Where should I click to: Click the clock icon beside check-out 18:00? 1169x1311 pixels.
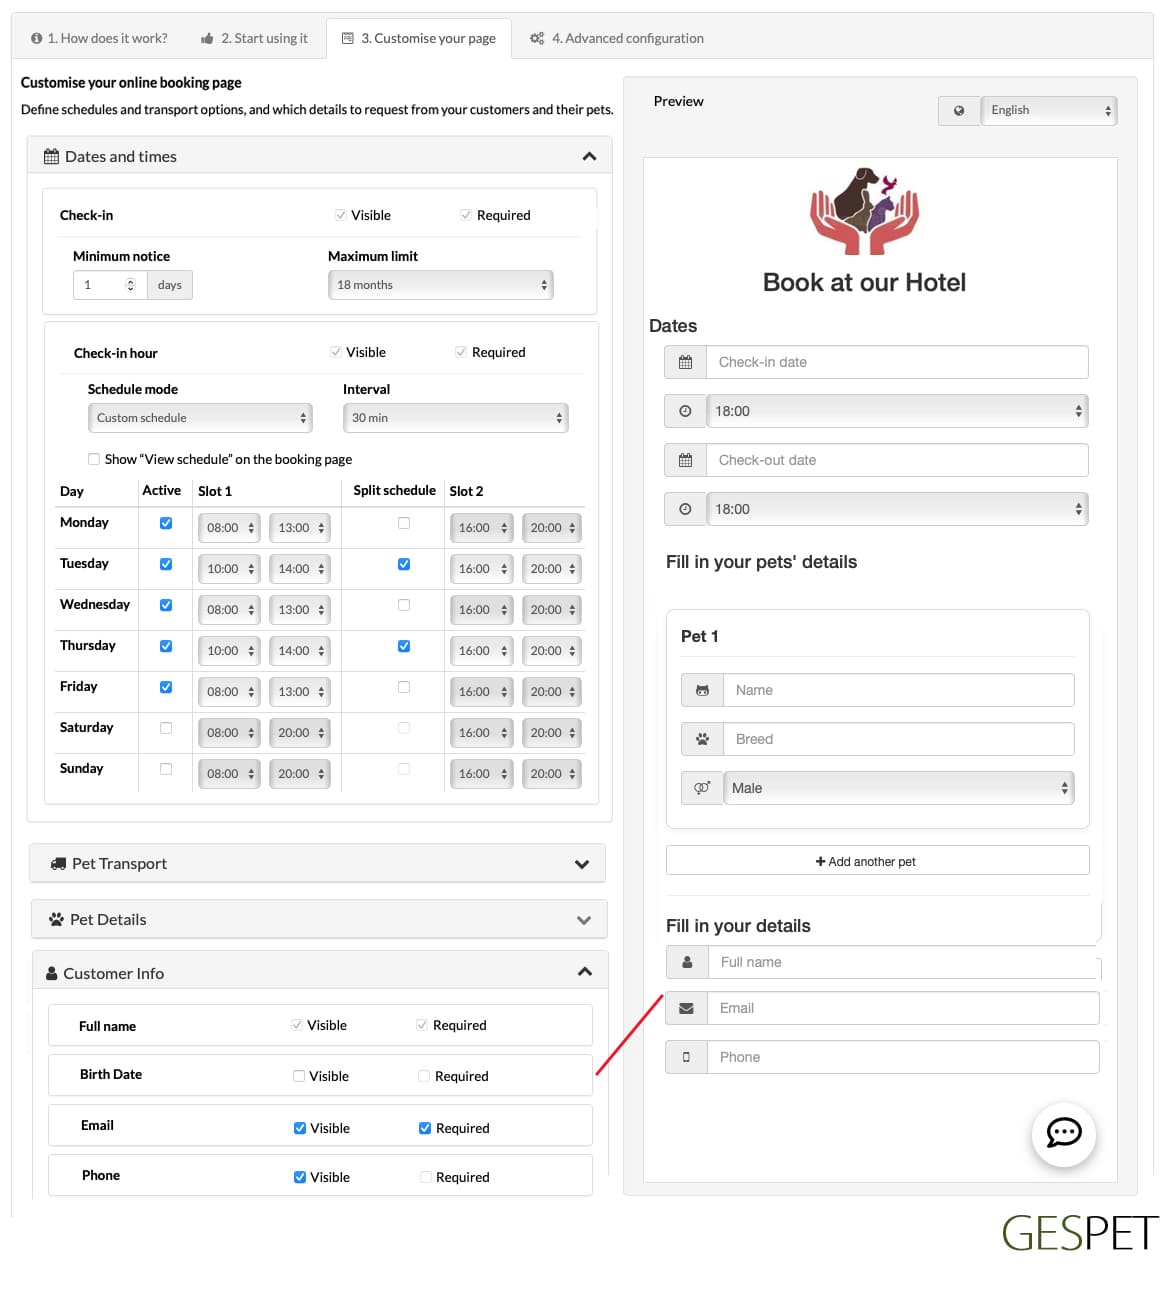(x=685, y=509)
